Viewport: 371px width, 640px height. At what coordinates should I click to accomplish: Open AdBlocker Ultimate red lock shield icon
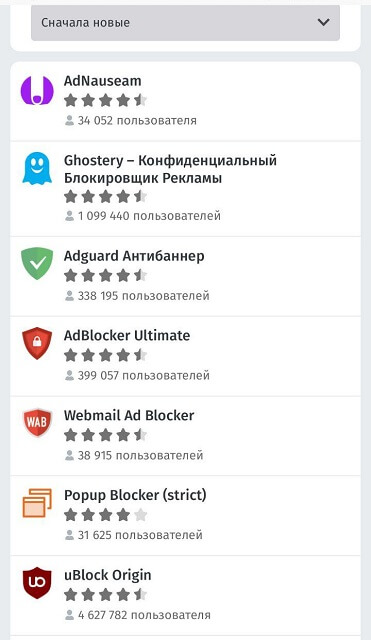click(x=37, y=343)
